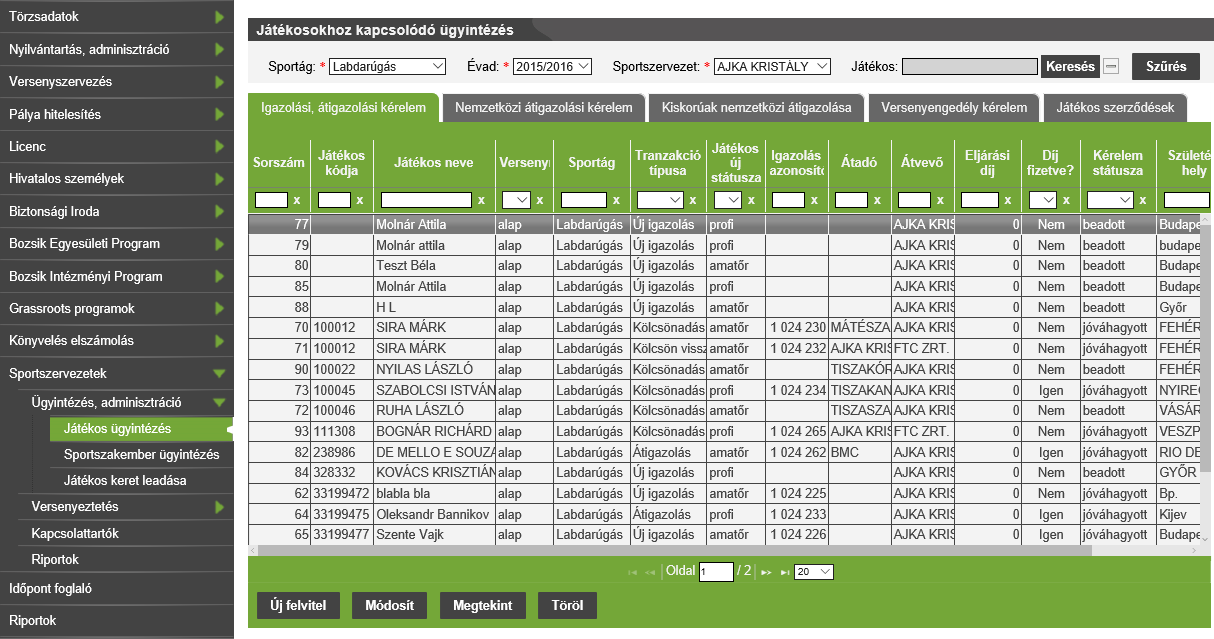This screenshot has width=1214, height=639.
Task: Focus the Játékos neve filter input
Action: click(426, 200)
